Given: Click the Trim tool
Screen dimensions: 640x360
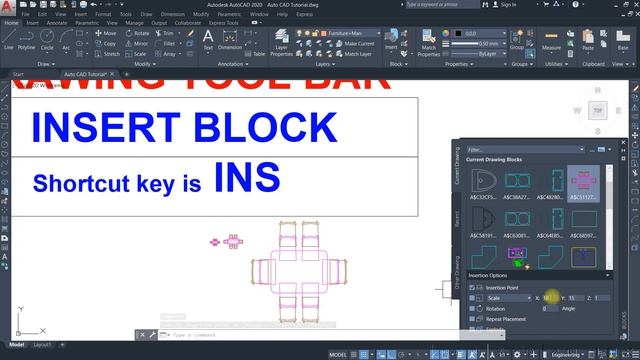Looking at the screenshot, I should [x=164, y=33].
